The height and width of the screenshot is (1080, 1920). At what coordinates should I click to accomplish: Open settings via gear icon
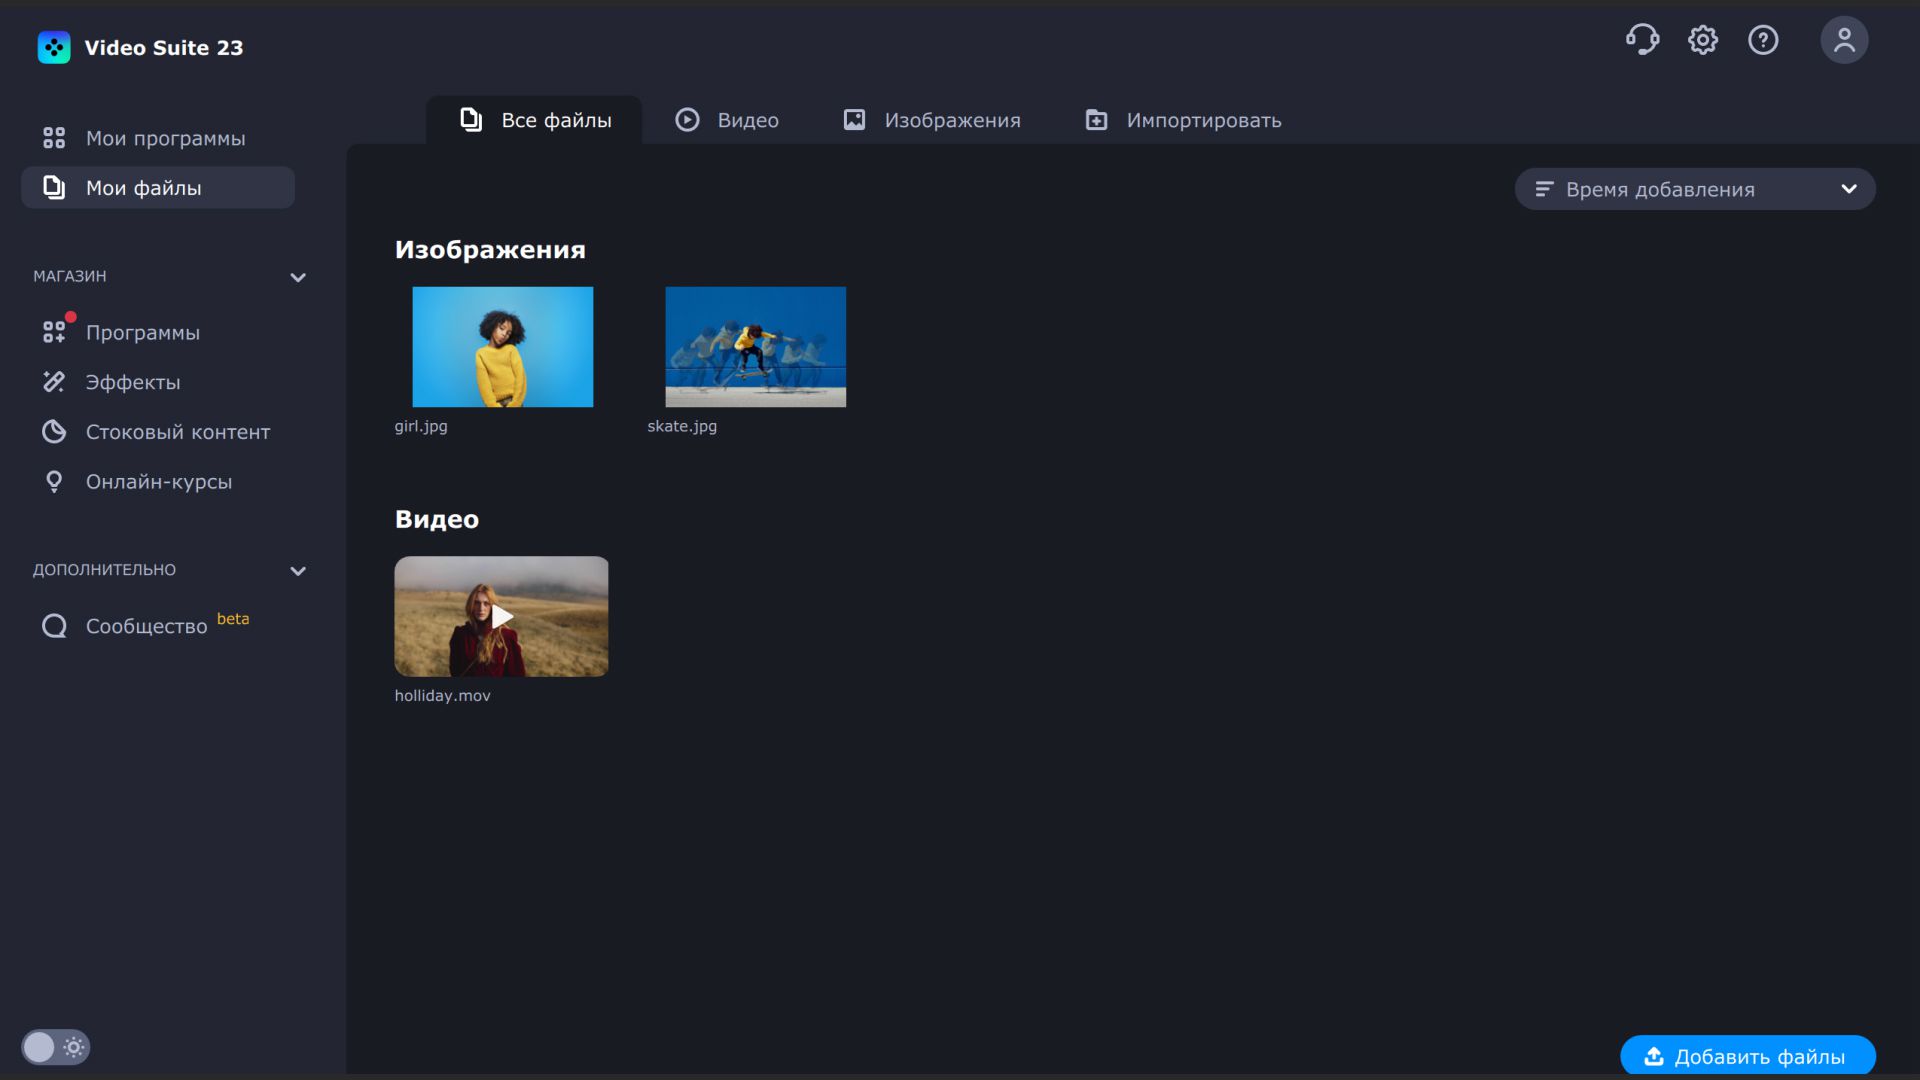[1703, 40]
